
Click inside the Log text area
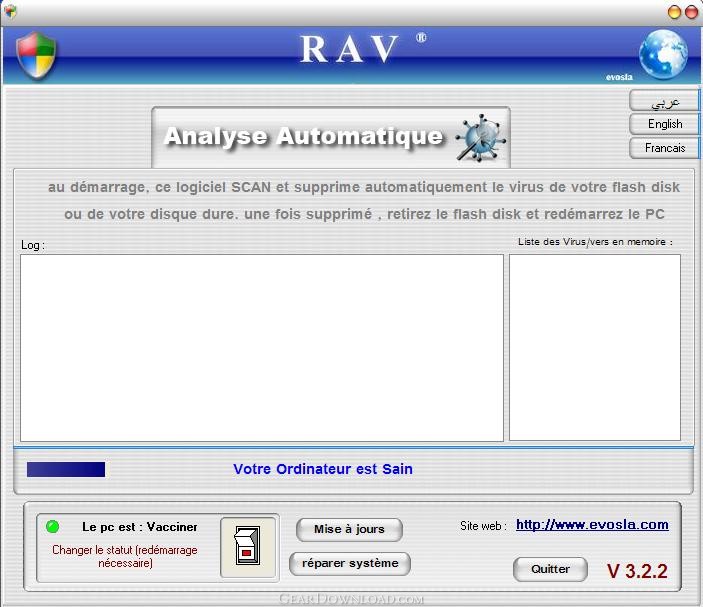point(262,348)
